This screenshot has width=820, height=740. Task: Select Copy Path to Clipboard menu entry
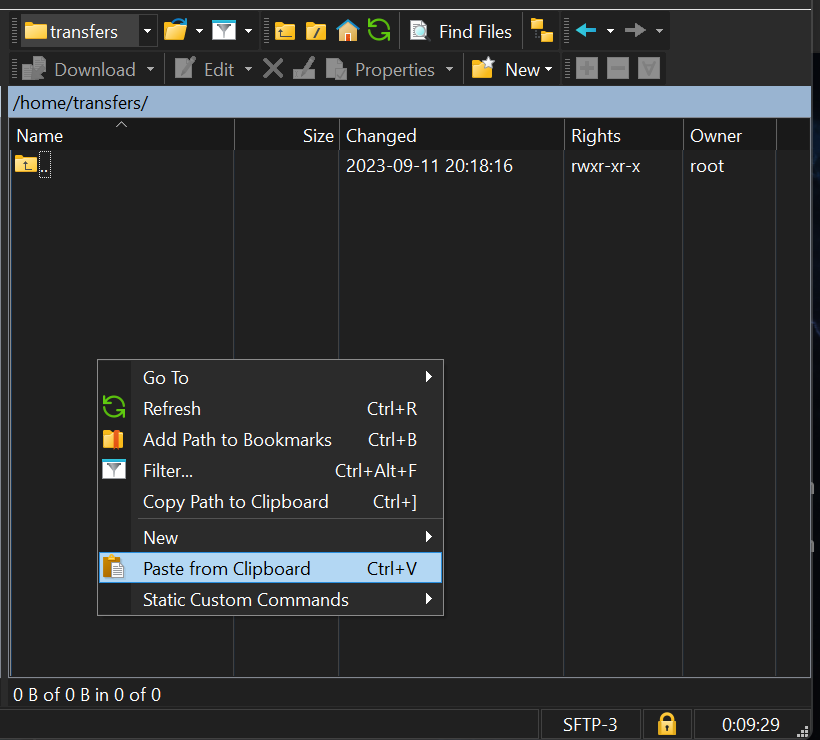click(235, 502)
